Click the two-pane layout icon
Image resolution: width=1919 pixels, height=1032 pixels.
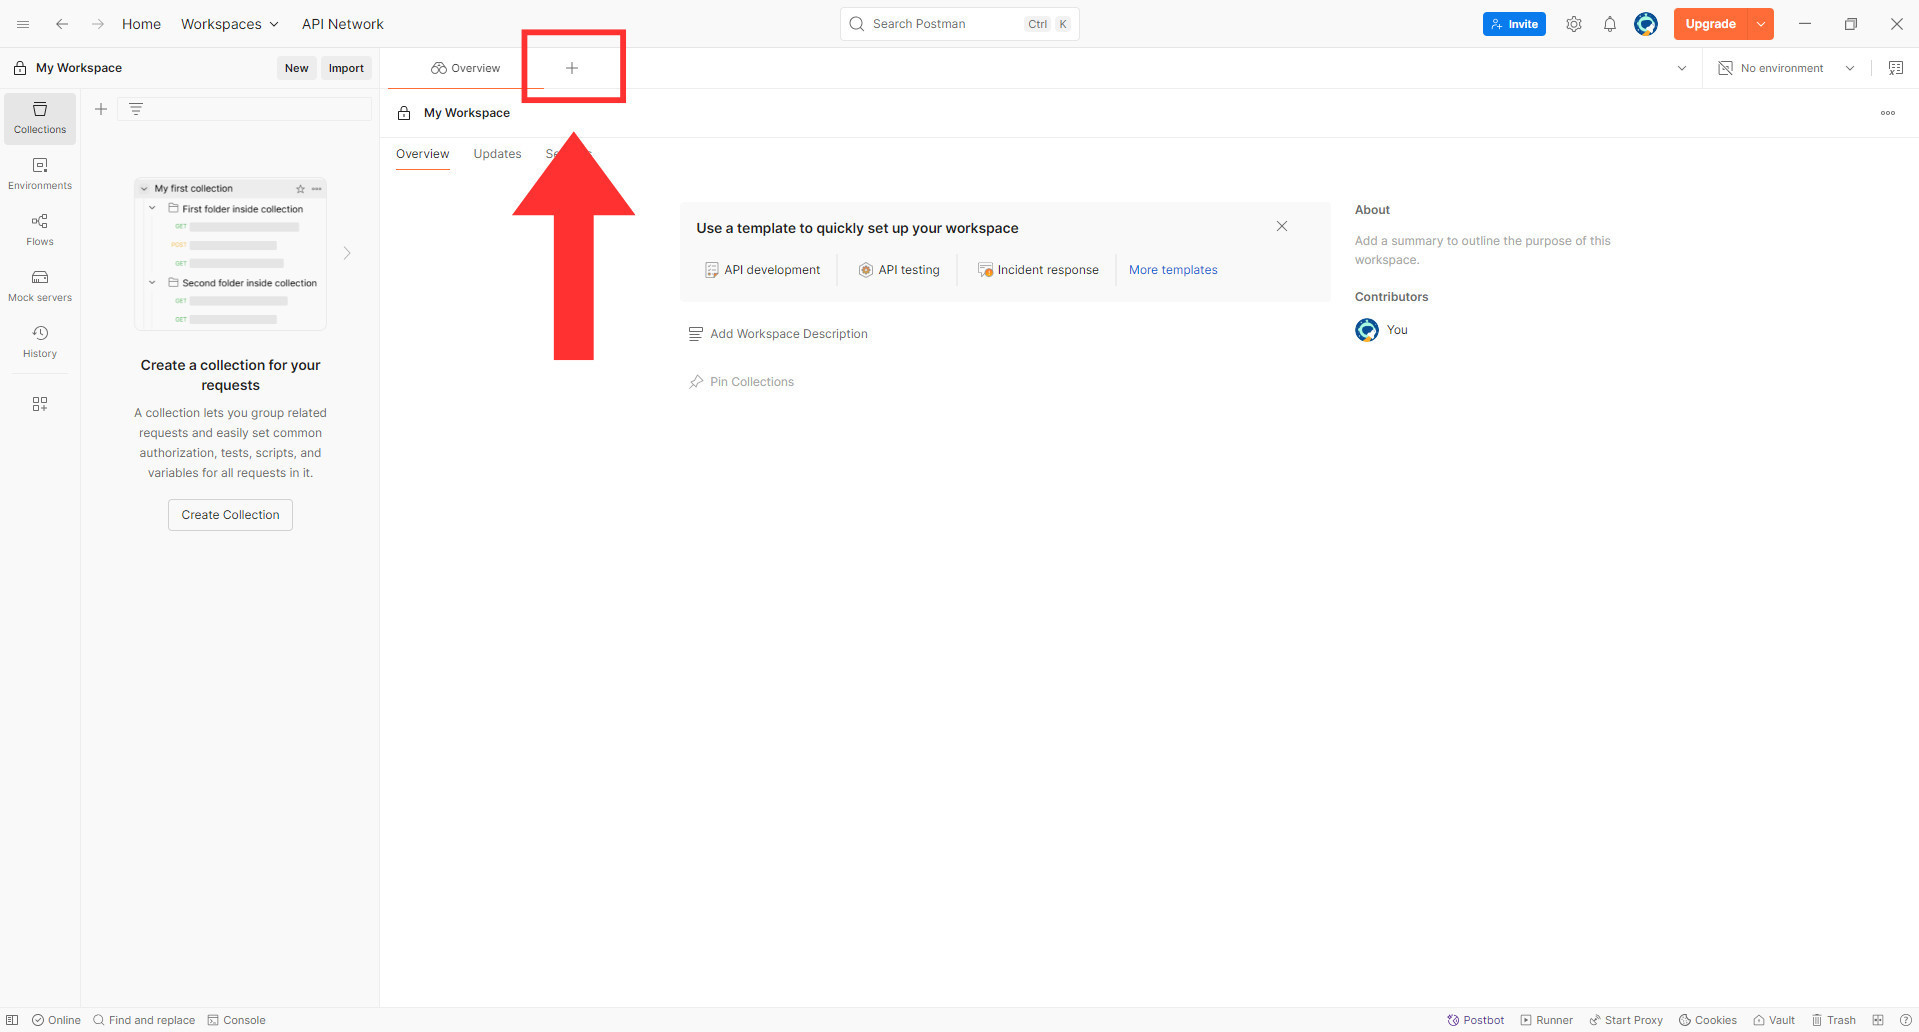click(1878, 1020)
